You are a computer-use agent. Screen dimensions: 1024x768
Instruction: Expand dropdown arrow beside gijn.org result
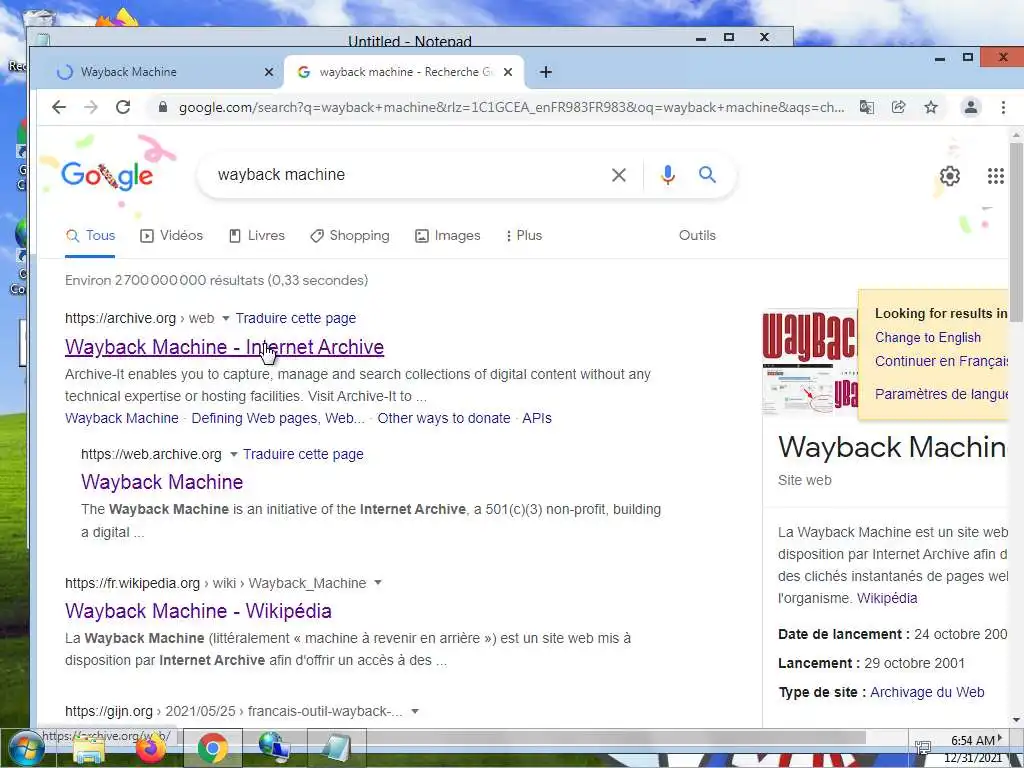tap(415, 712)
